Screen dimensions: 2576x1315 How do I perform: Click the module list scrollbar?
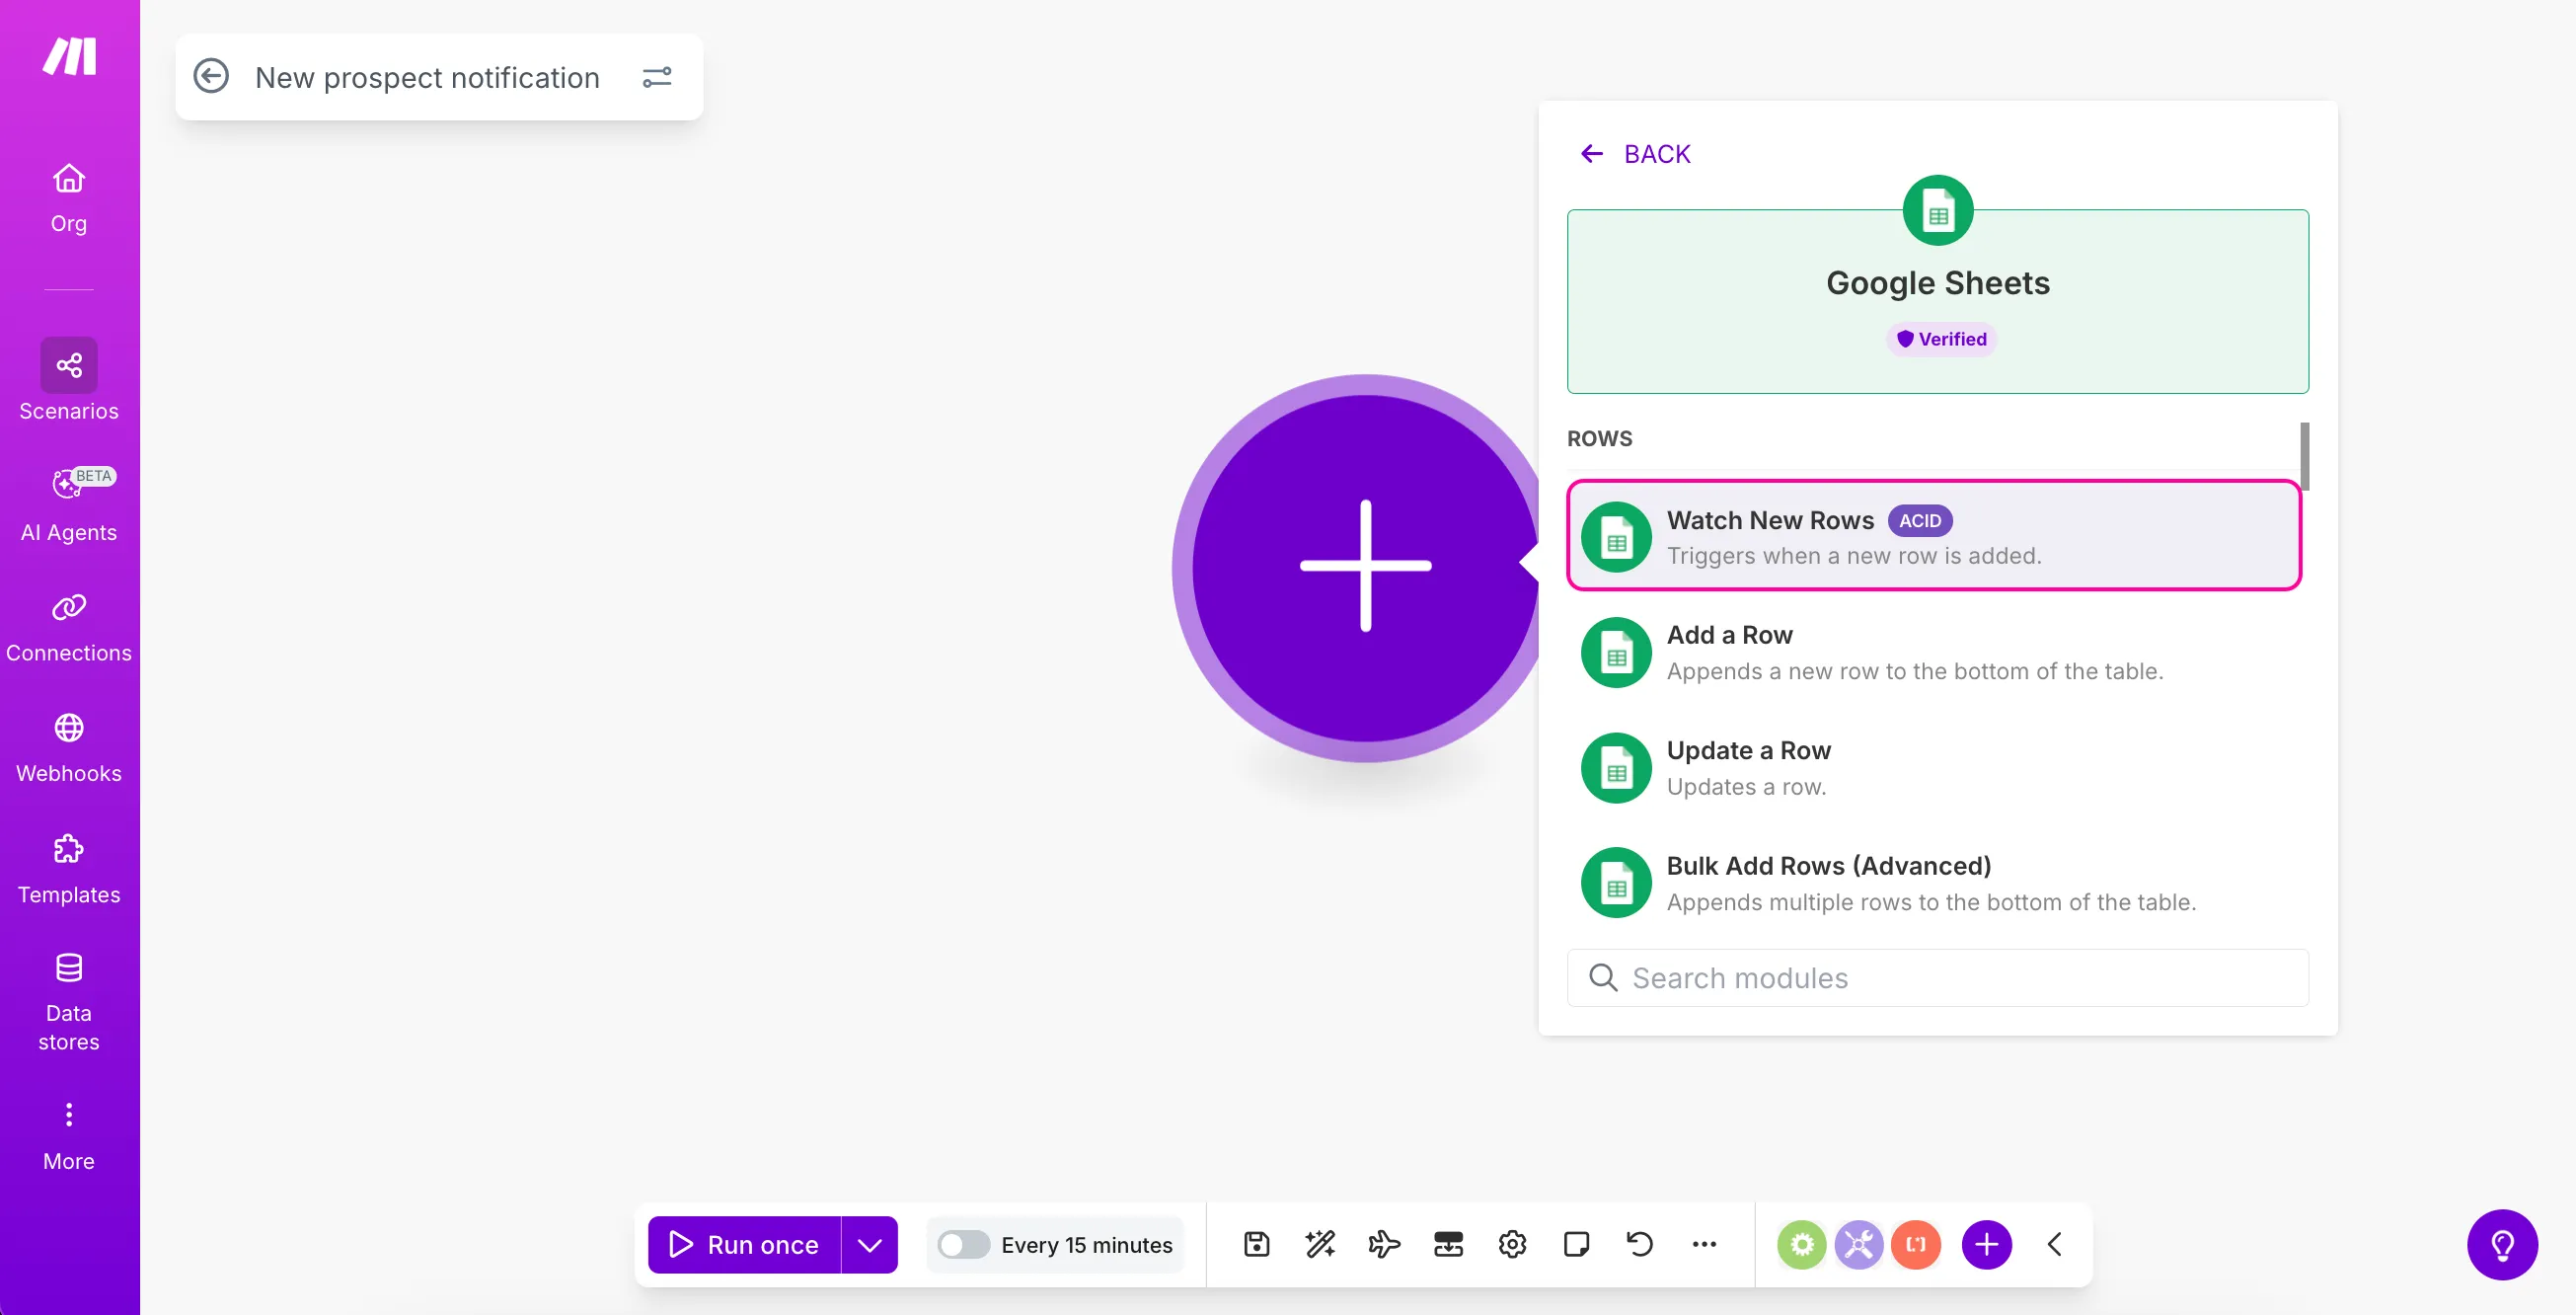(x=2304, y=456)
